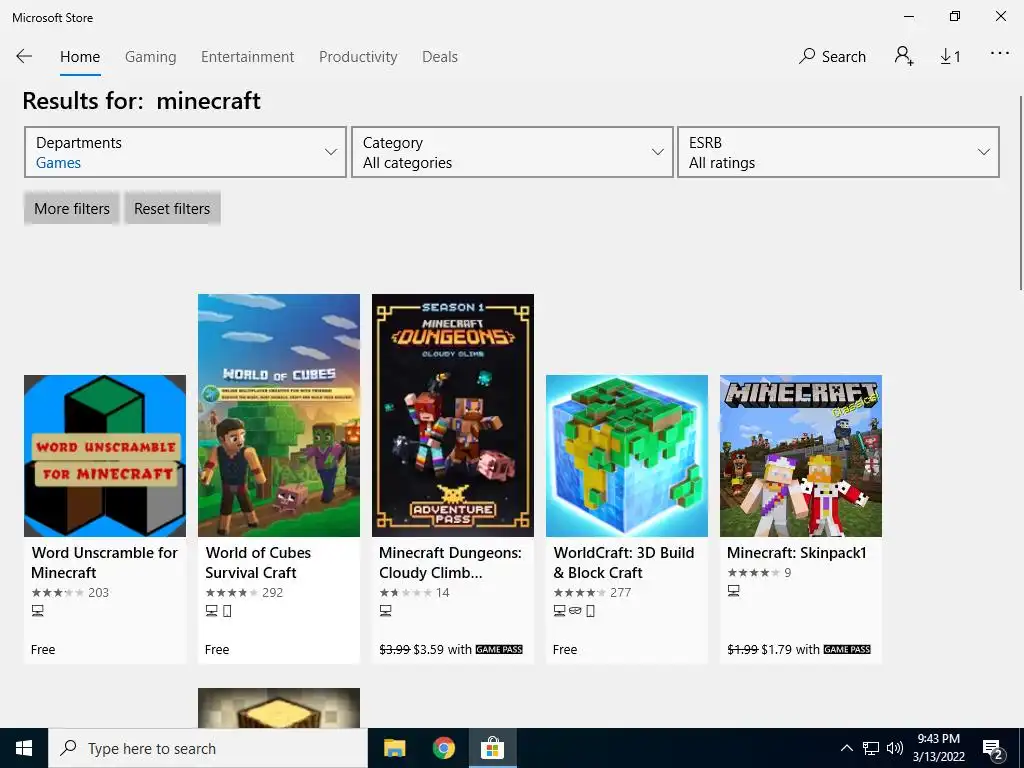The width and height of the screenshot is (1024, 768).
Task: Click the WorldCraft rating 277
Action: 592,592
